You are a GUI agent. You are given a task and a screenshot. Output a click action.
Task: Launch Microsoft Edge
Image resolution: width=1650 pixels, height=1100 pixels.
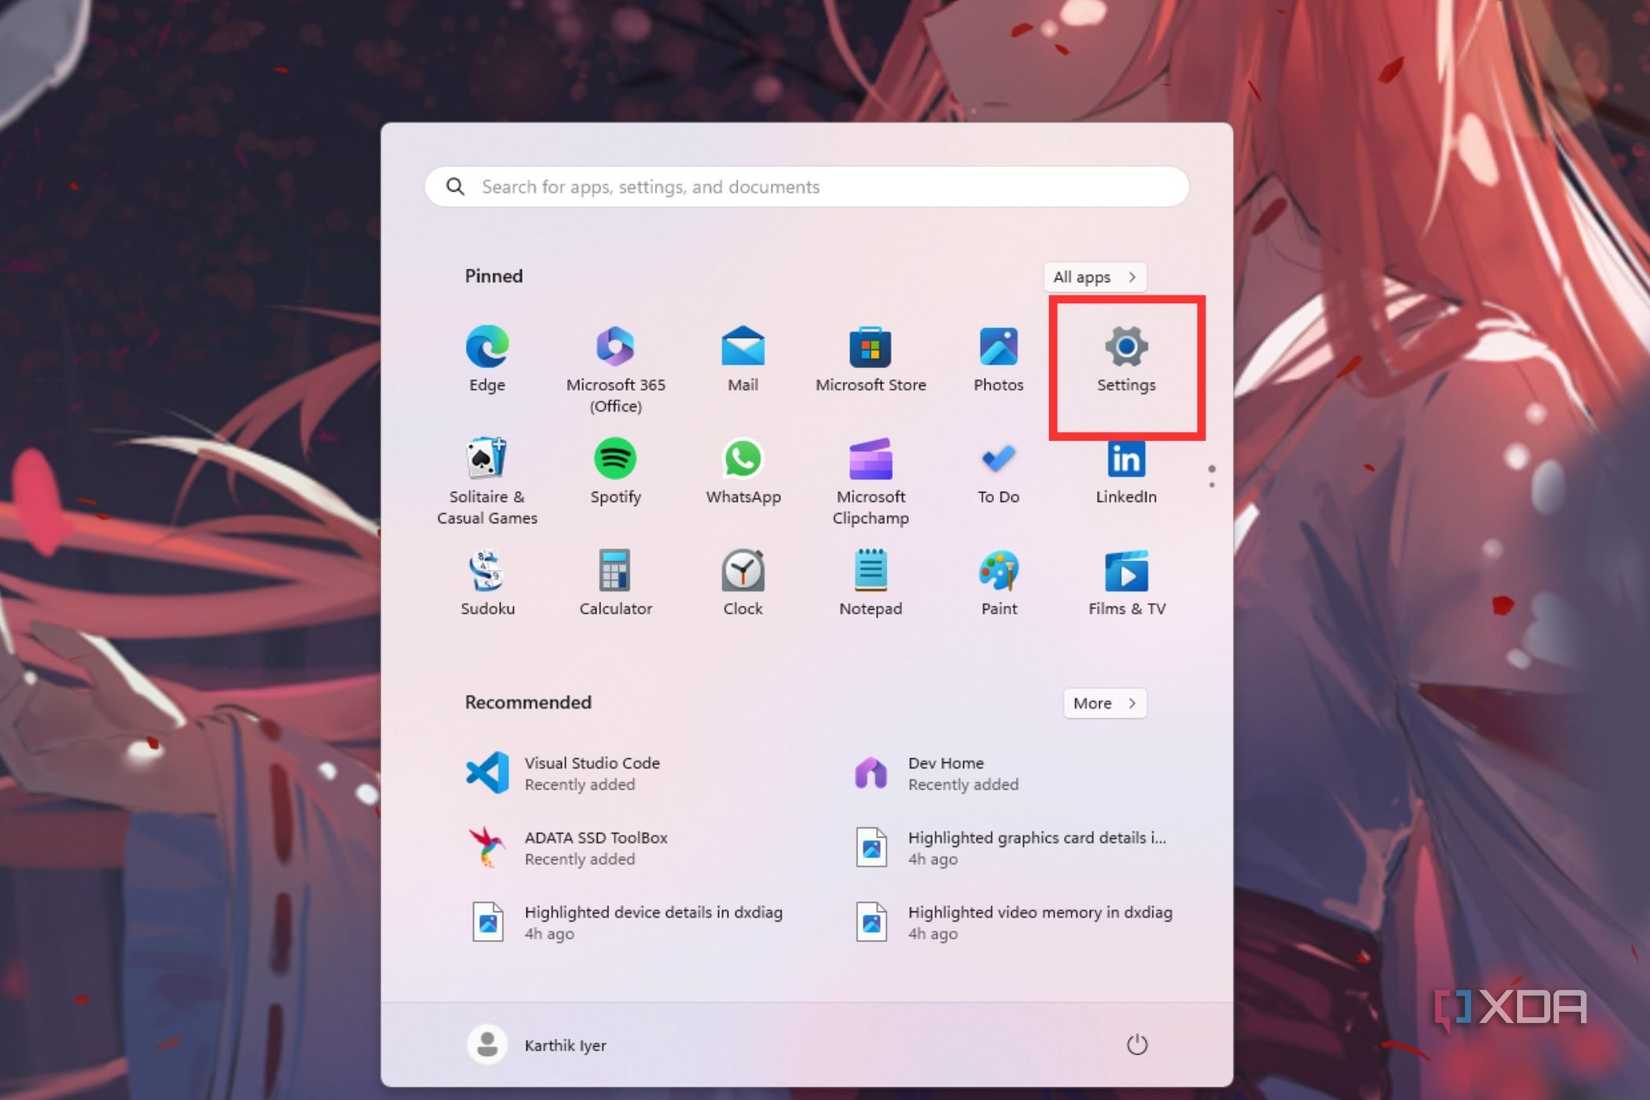click(487, 360)
